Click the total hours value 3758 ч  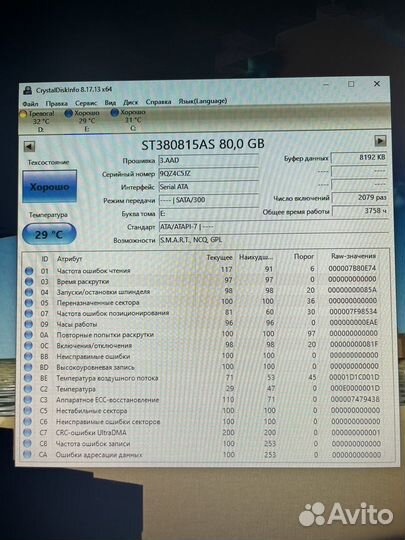360,211
